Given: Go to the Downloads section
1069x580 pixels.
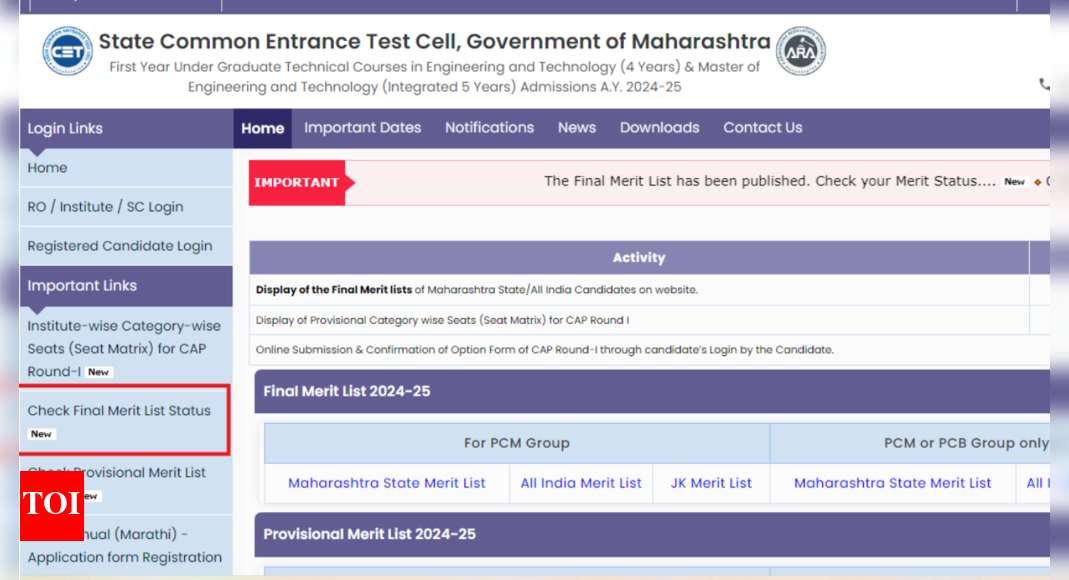Looking at the screenshot, I should click(659, 127).
